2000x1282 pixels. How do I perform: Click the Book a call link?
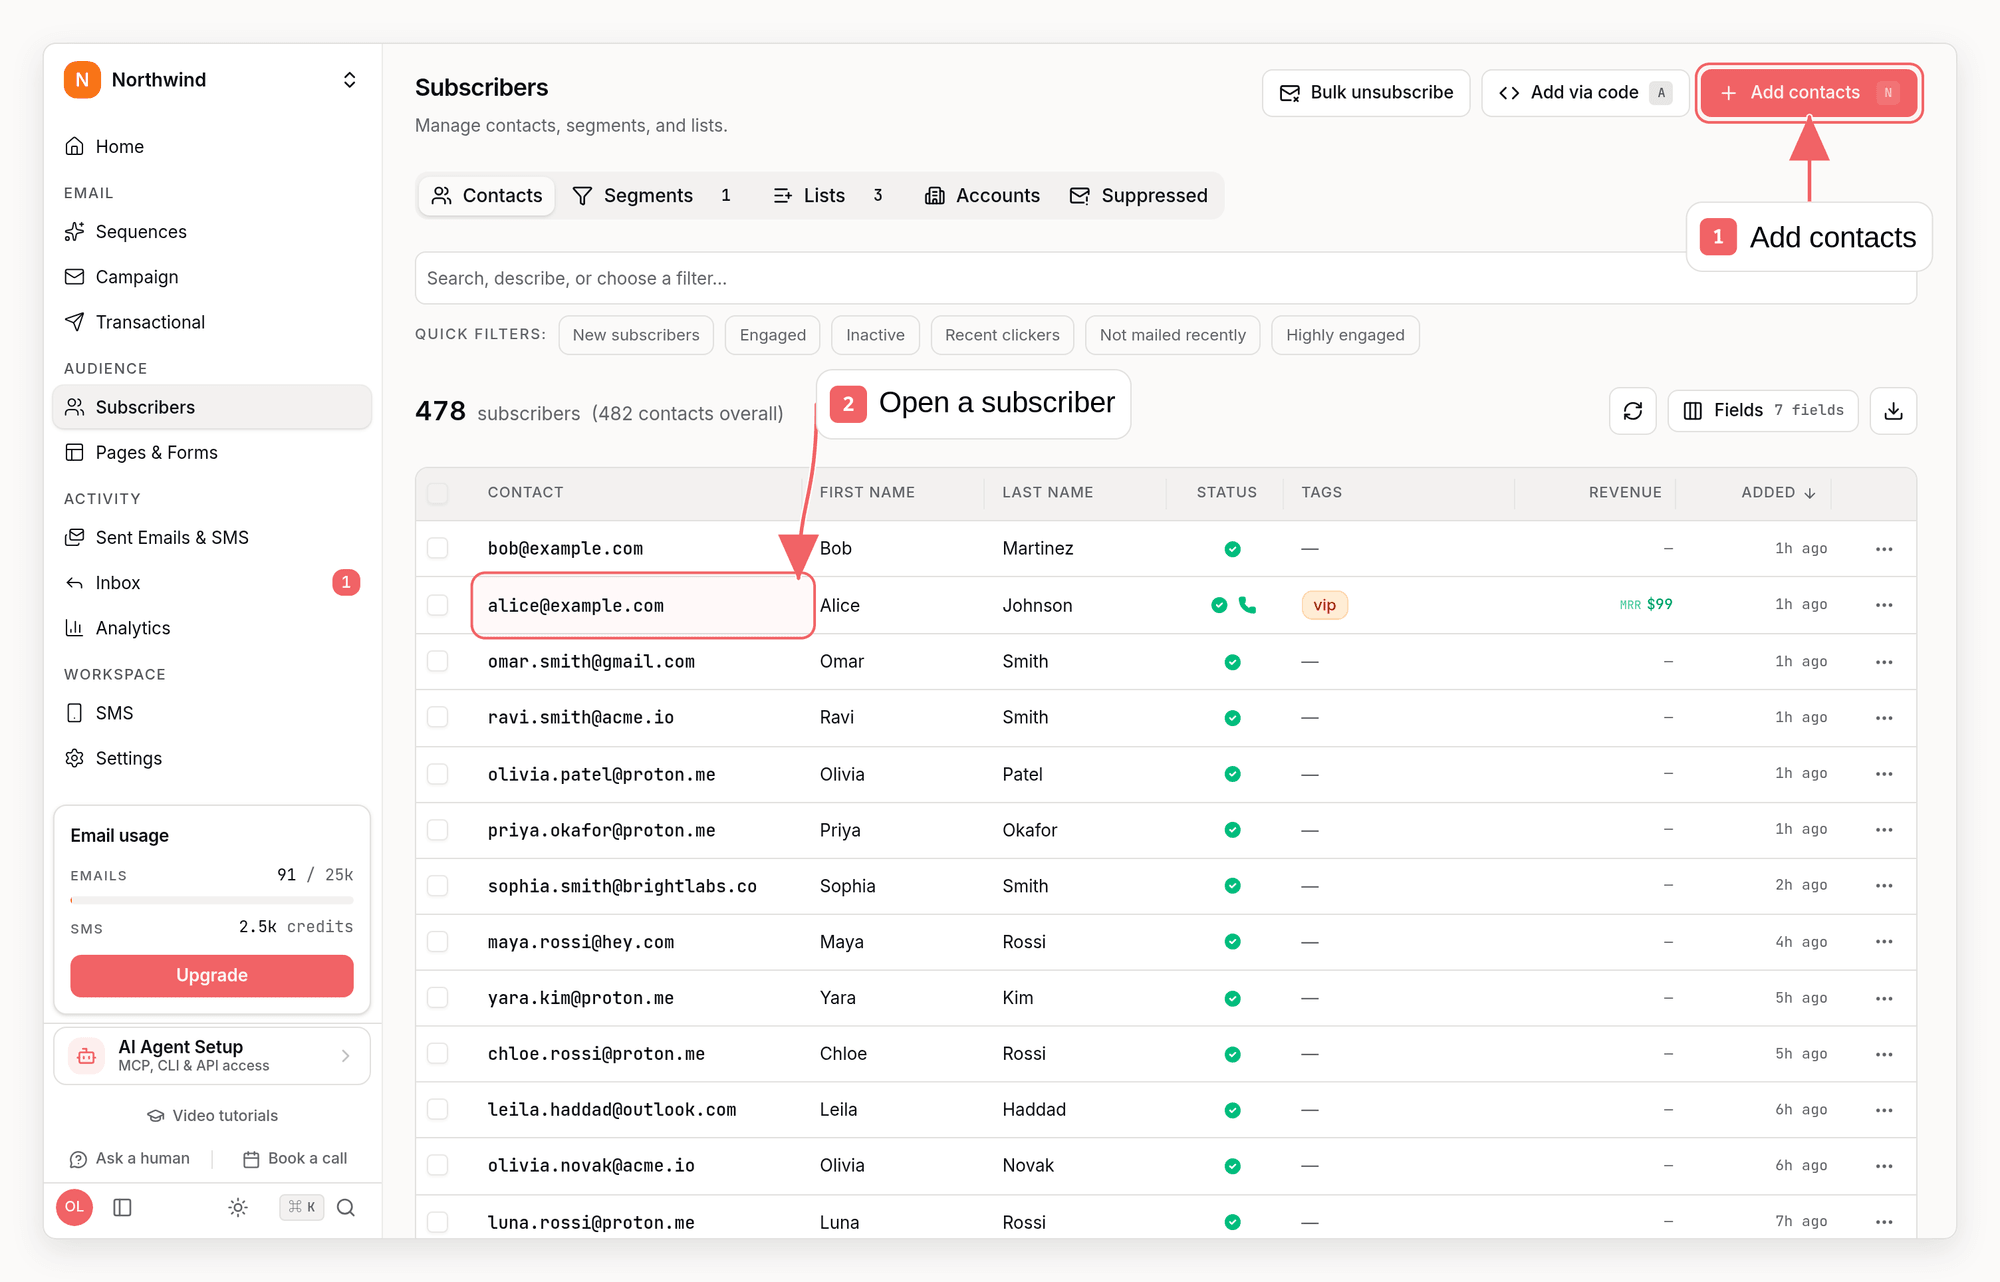click(295, 1159)
